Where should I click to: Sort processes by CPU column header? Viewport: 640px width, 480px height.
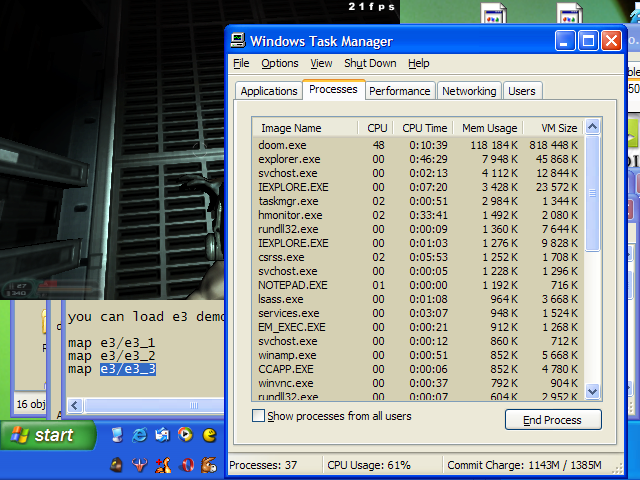coord(376,128)
